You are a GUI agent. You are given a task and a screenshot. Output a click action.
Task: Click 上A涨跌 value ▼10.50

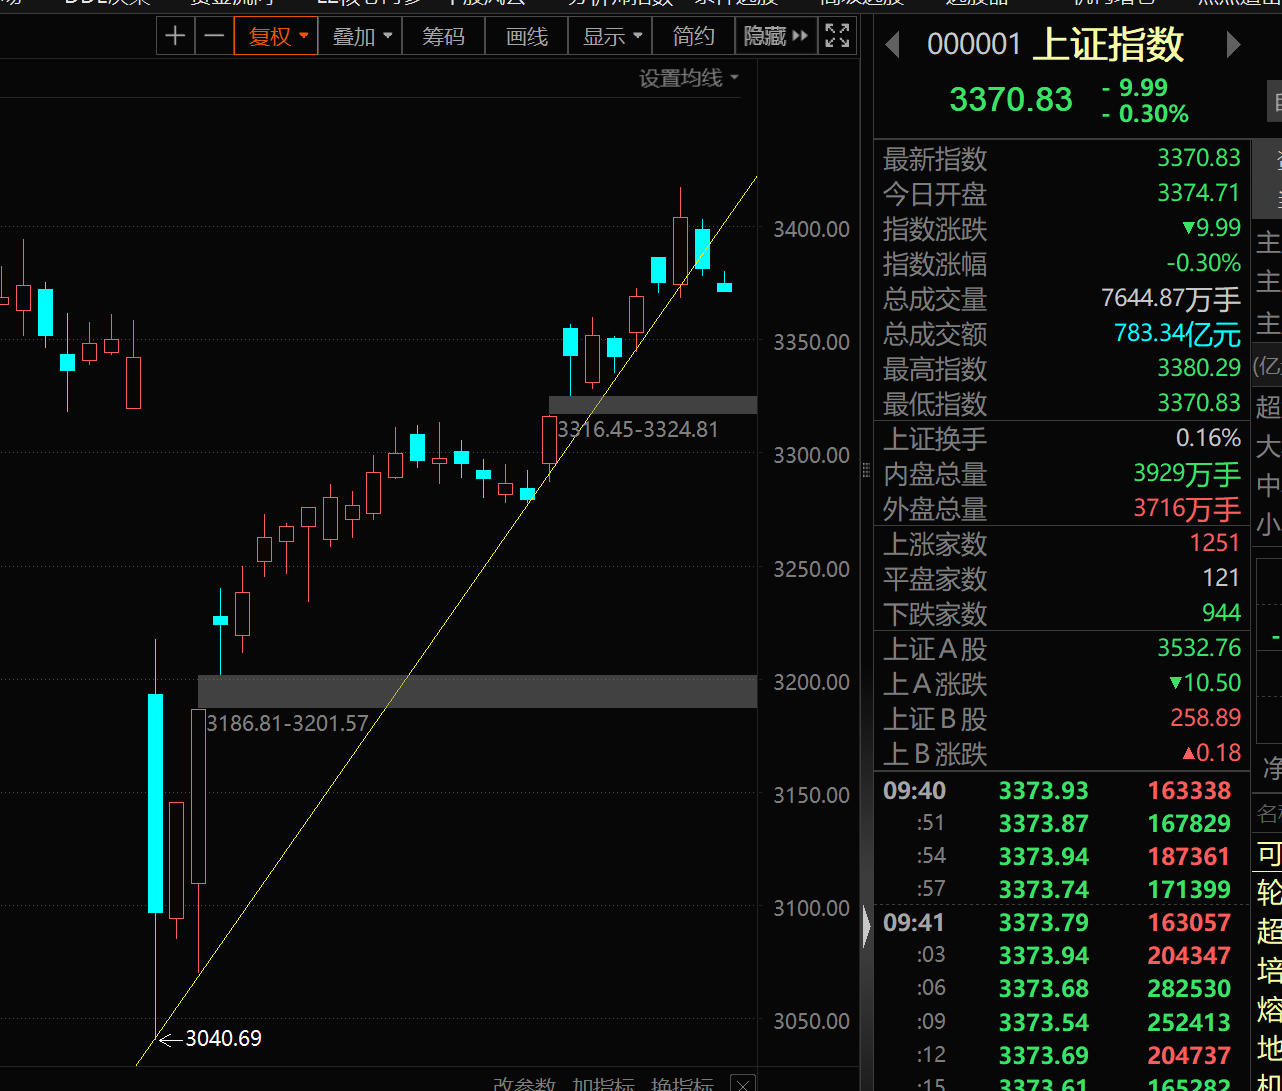[x=1204, y=683]
